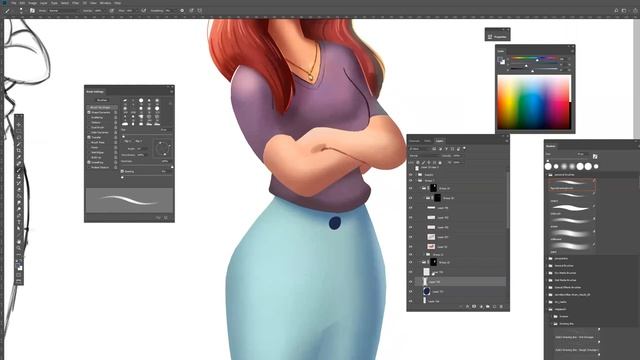Viewport: 640px width, 360px height.
Task: Toggle Shape Dynamics checkbox
Action: point(89,112)
